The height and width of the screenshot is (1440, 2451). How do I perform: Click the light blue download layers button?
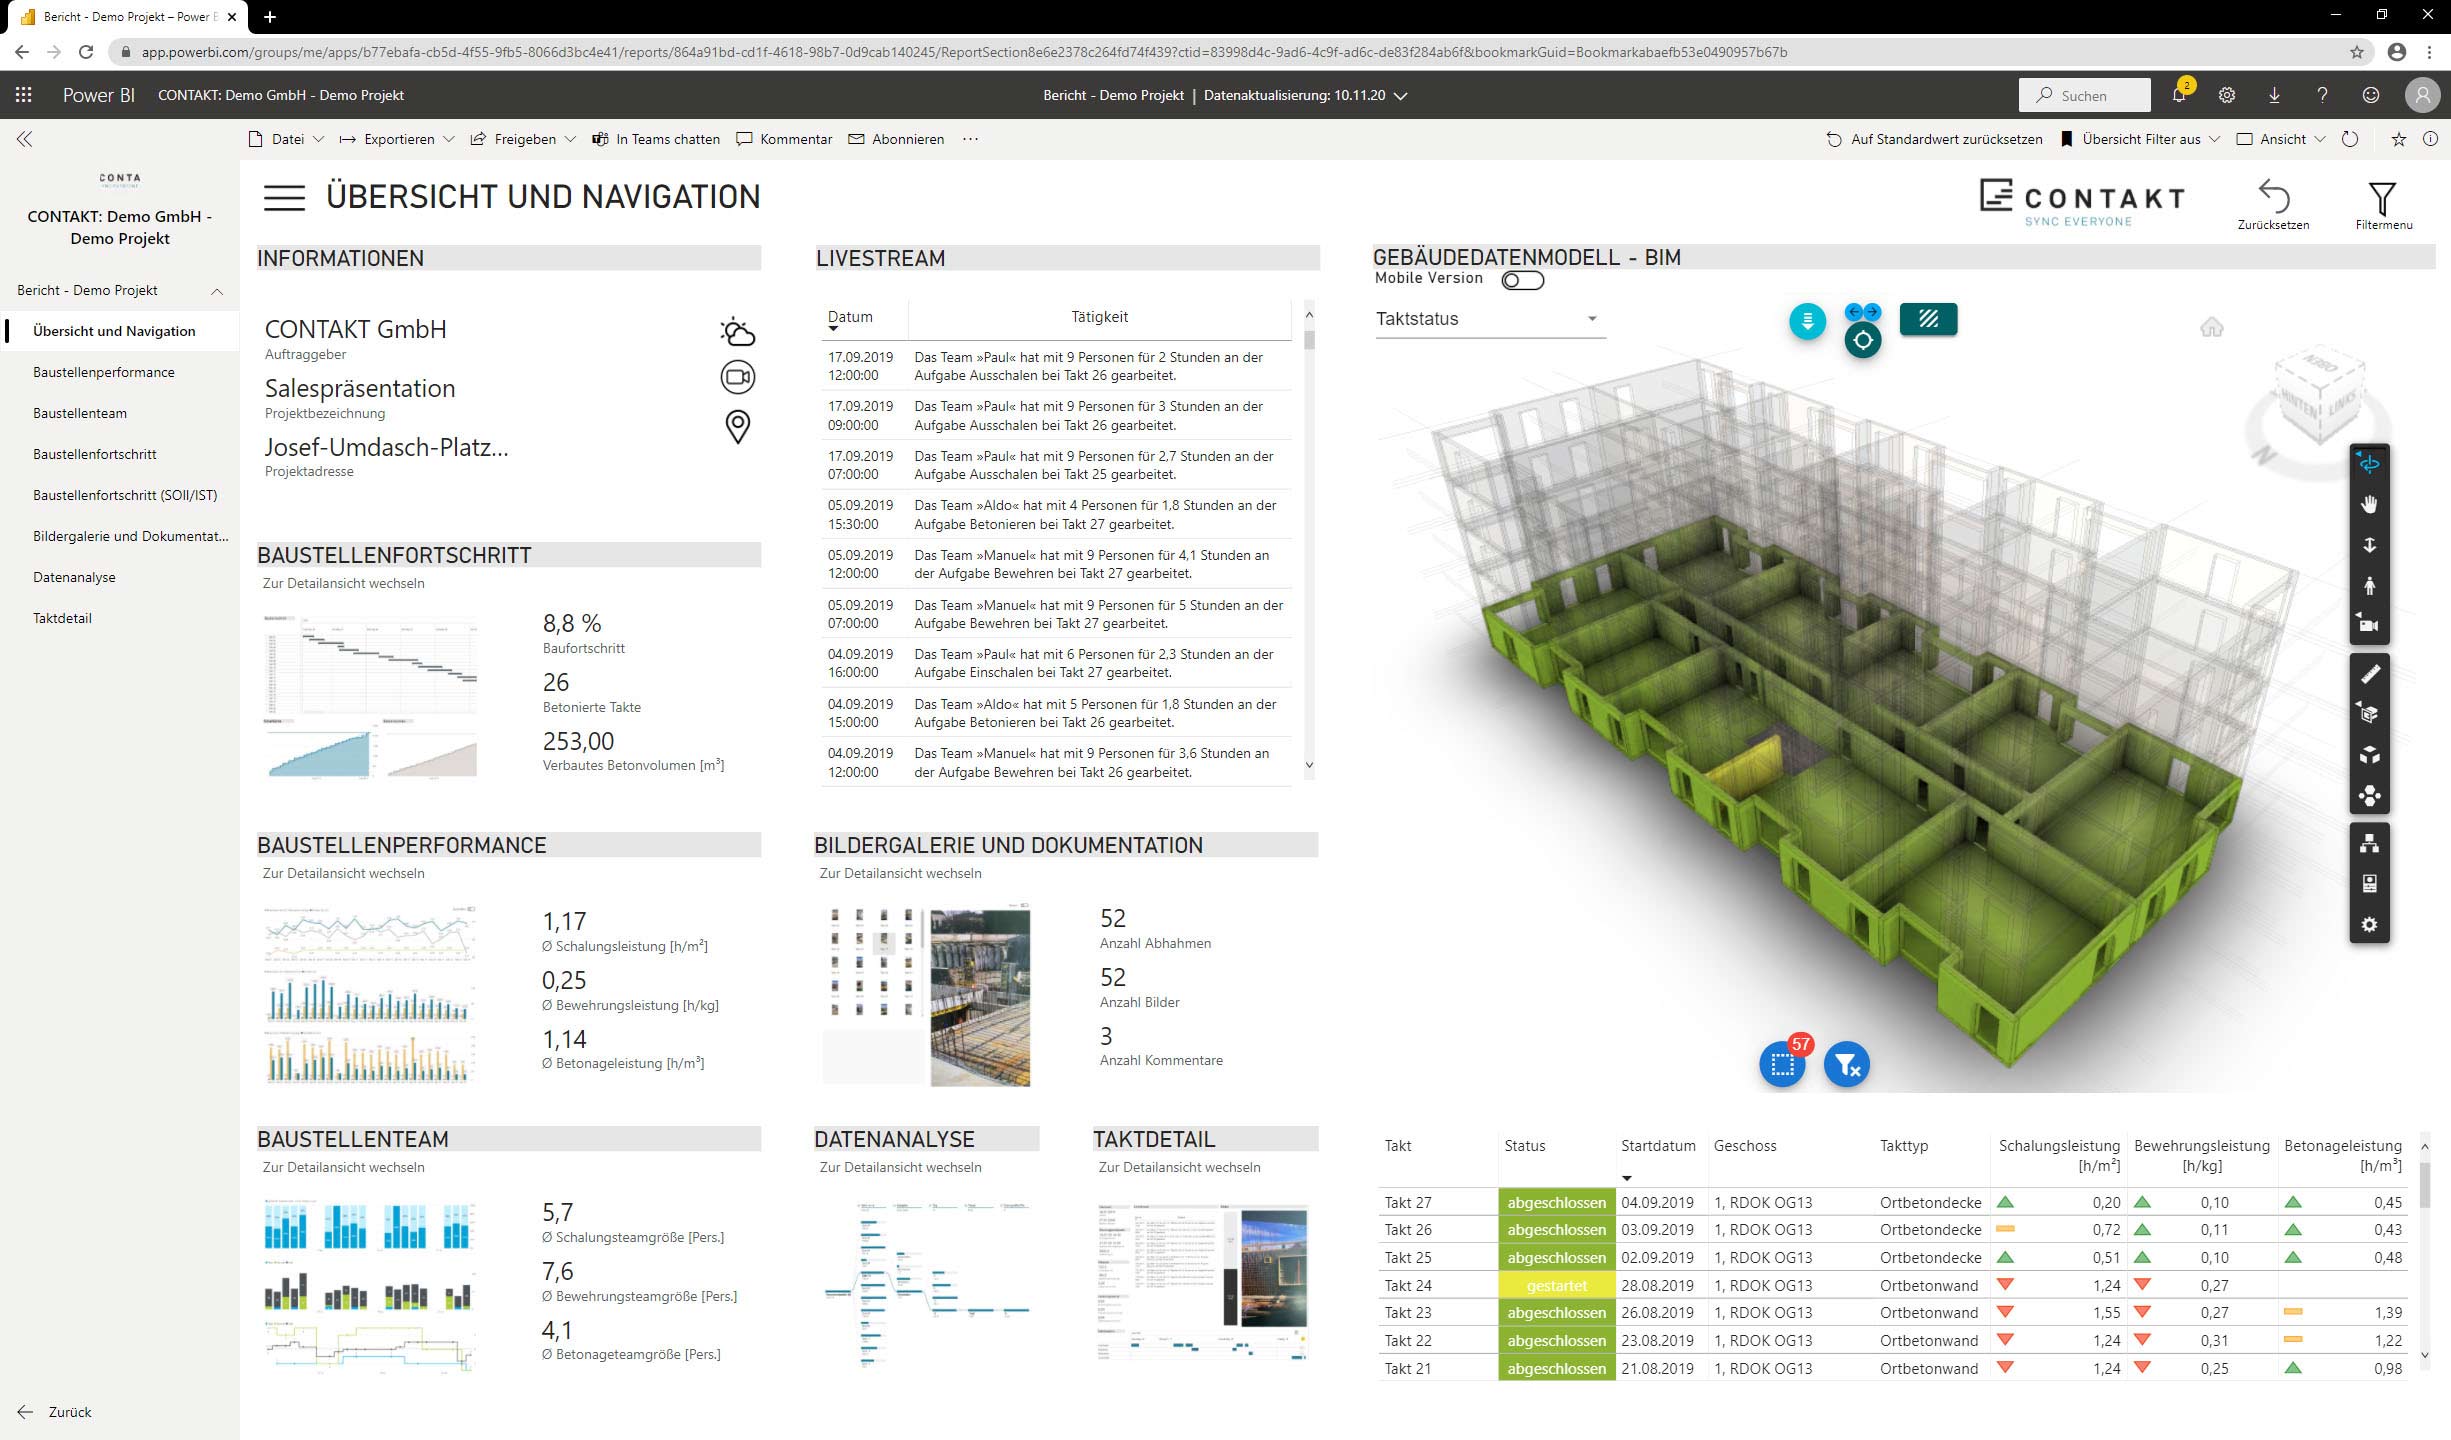click(x=1807, y=321)
